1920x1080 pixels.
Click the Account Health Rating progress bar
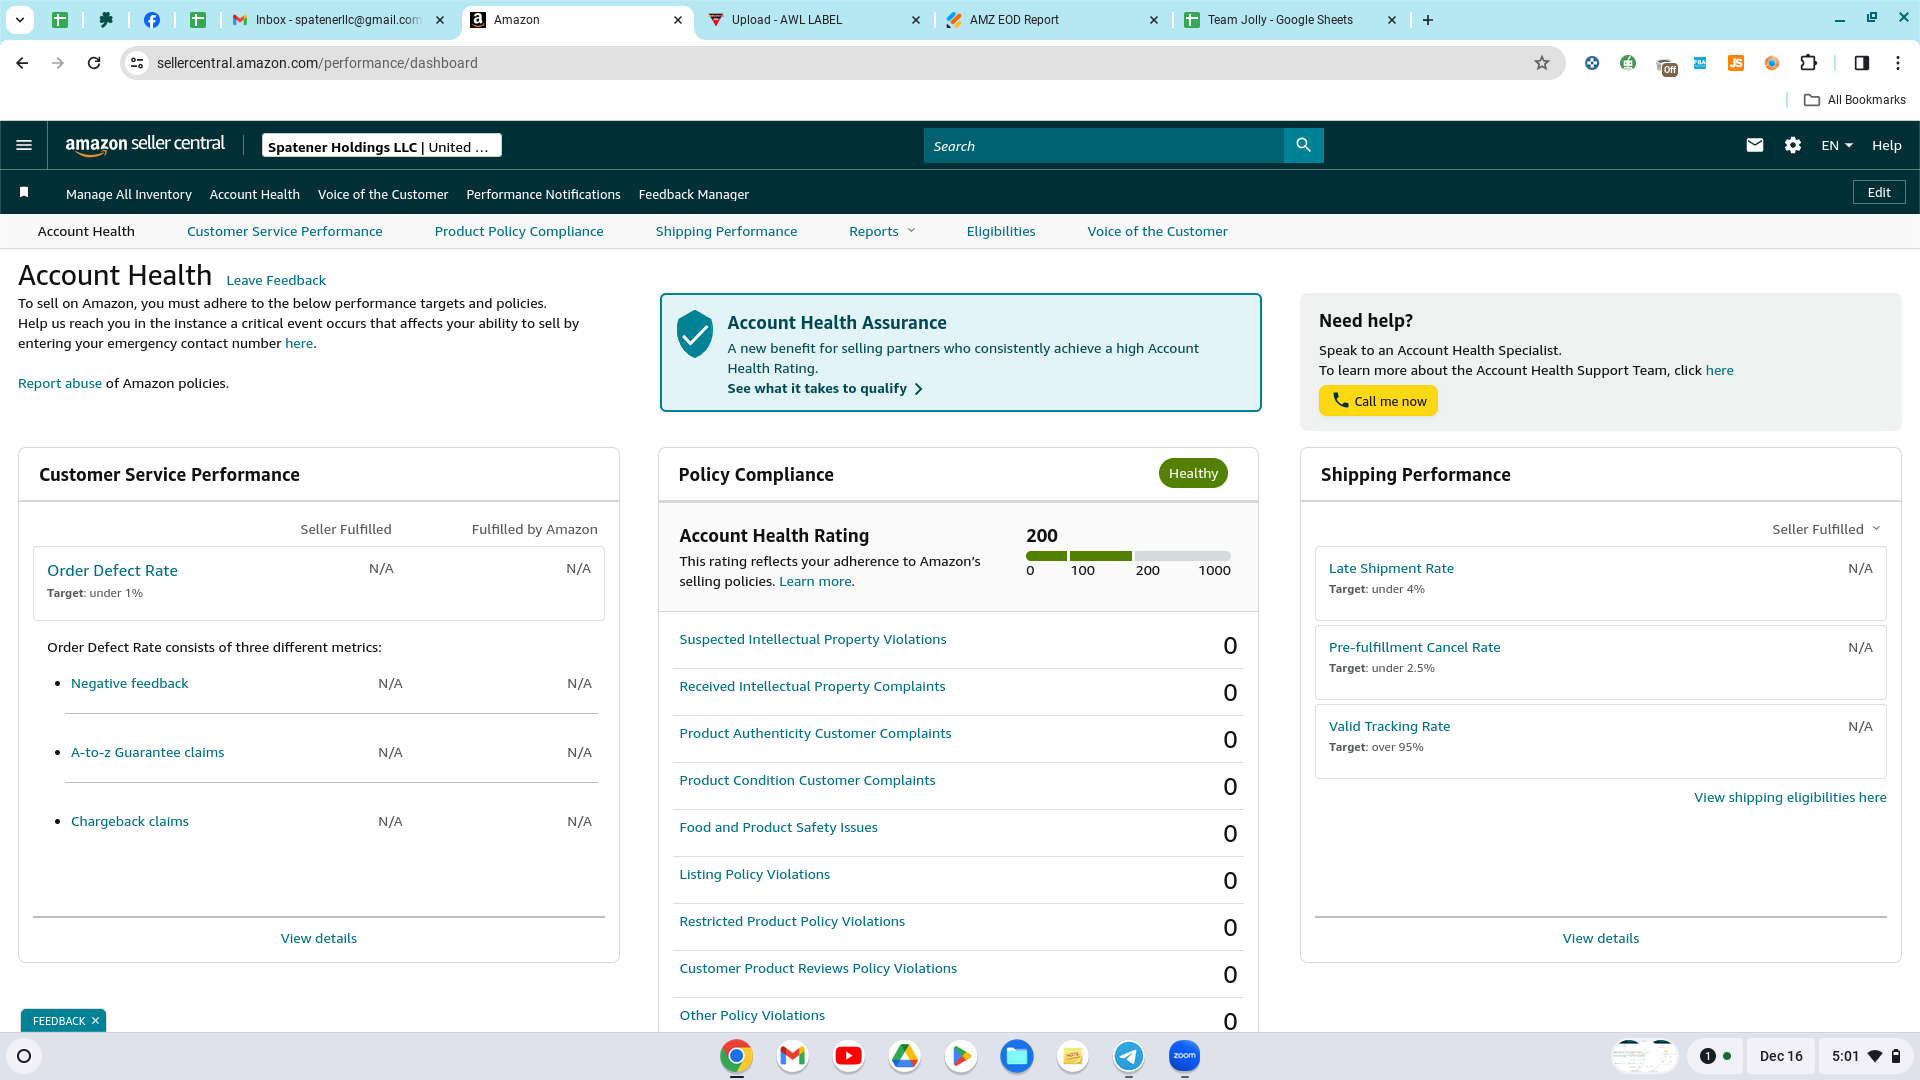pos(1128,556)
